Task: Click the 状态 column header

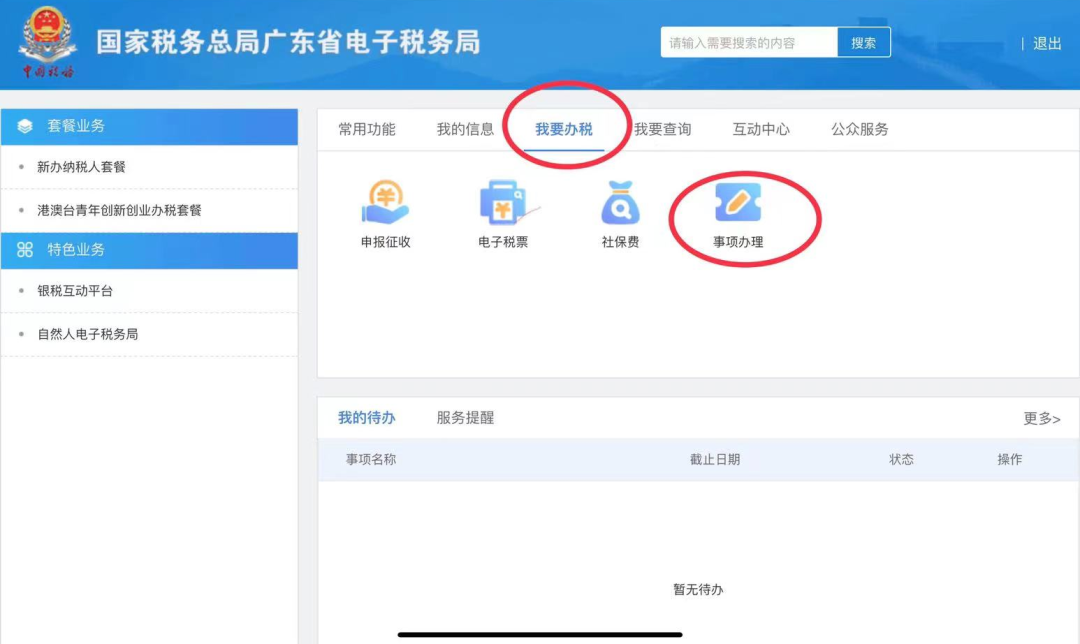Action: [x=901, y=459]
